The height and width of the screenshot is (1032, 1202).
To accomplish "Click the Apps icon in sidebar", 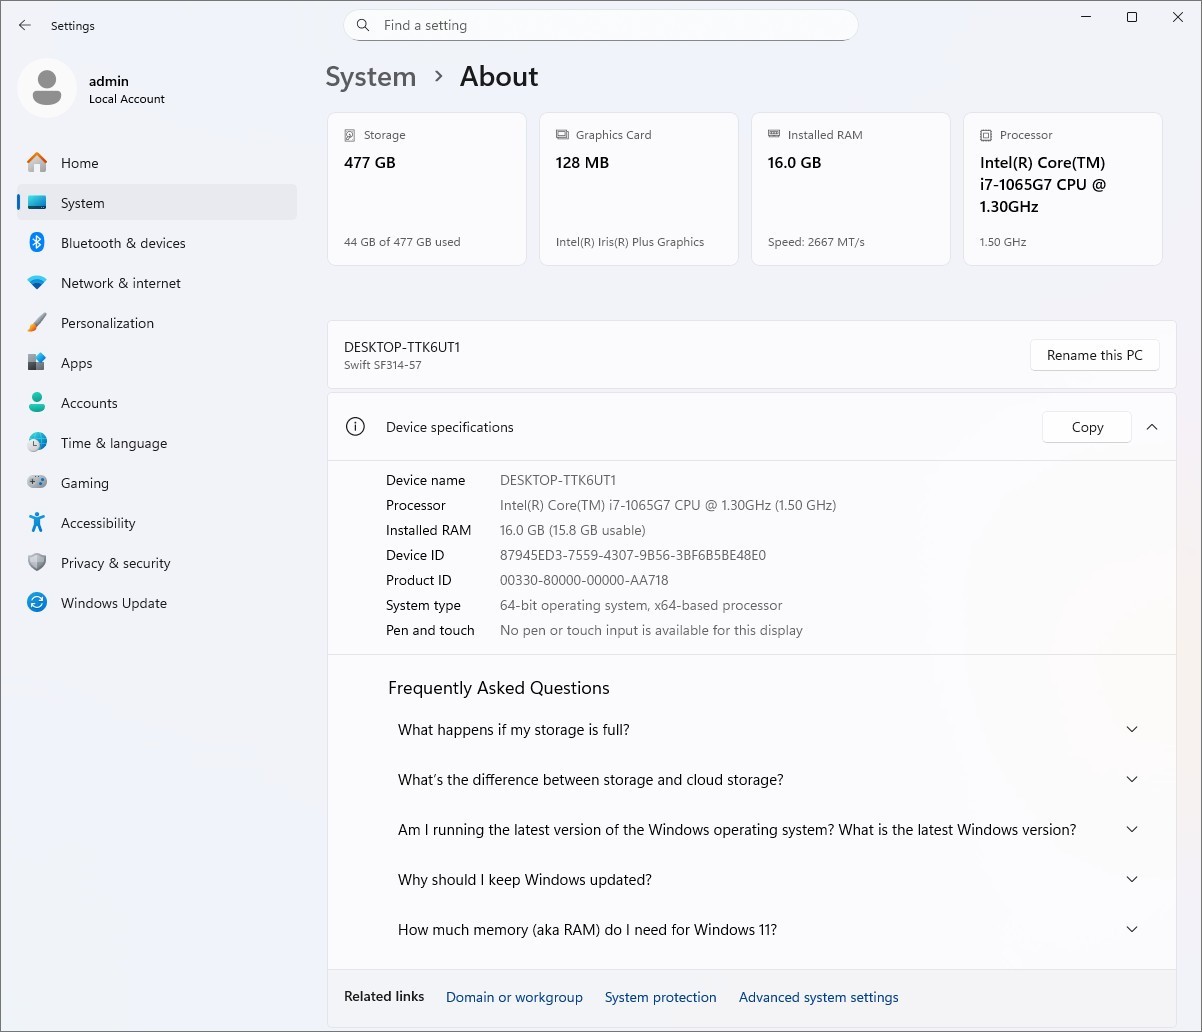I will click(37, 363).
